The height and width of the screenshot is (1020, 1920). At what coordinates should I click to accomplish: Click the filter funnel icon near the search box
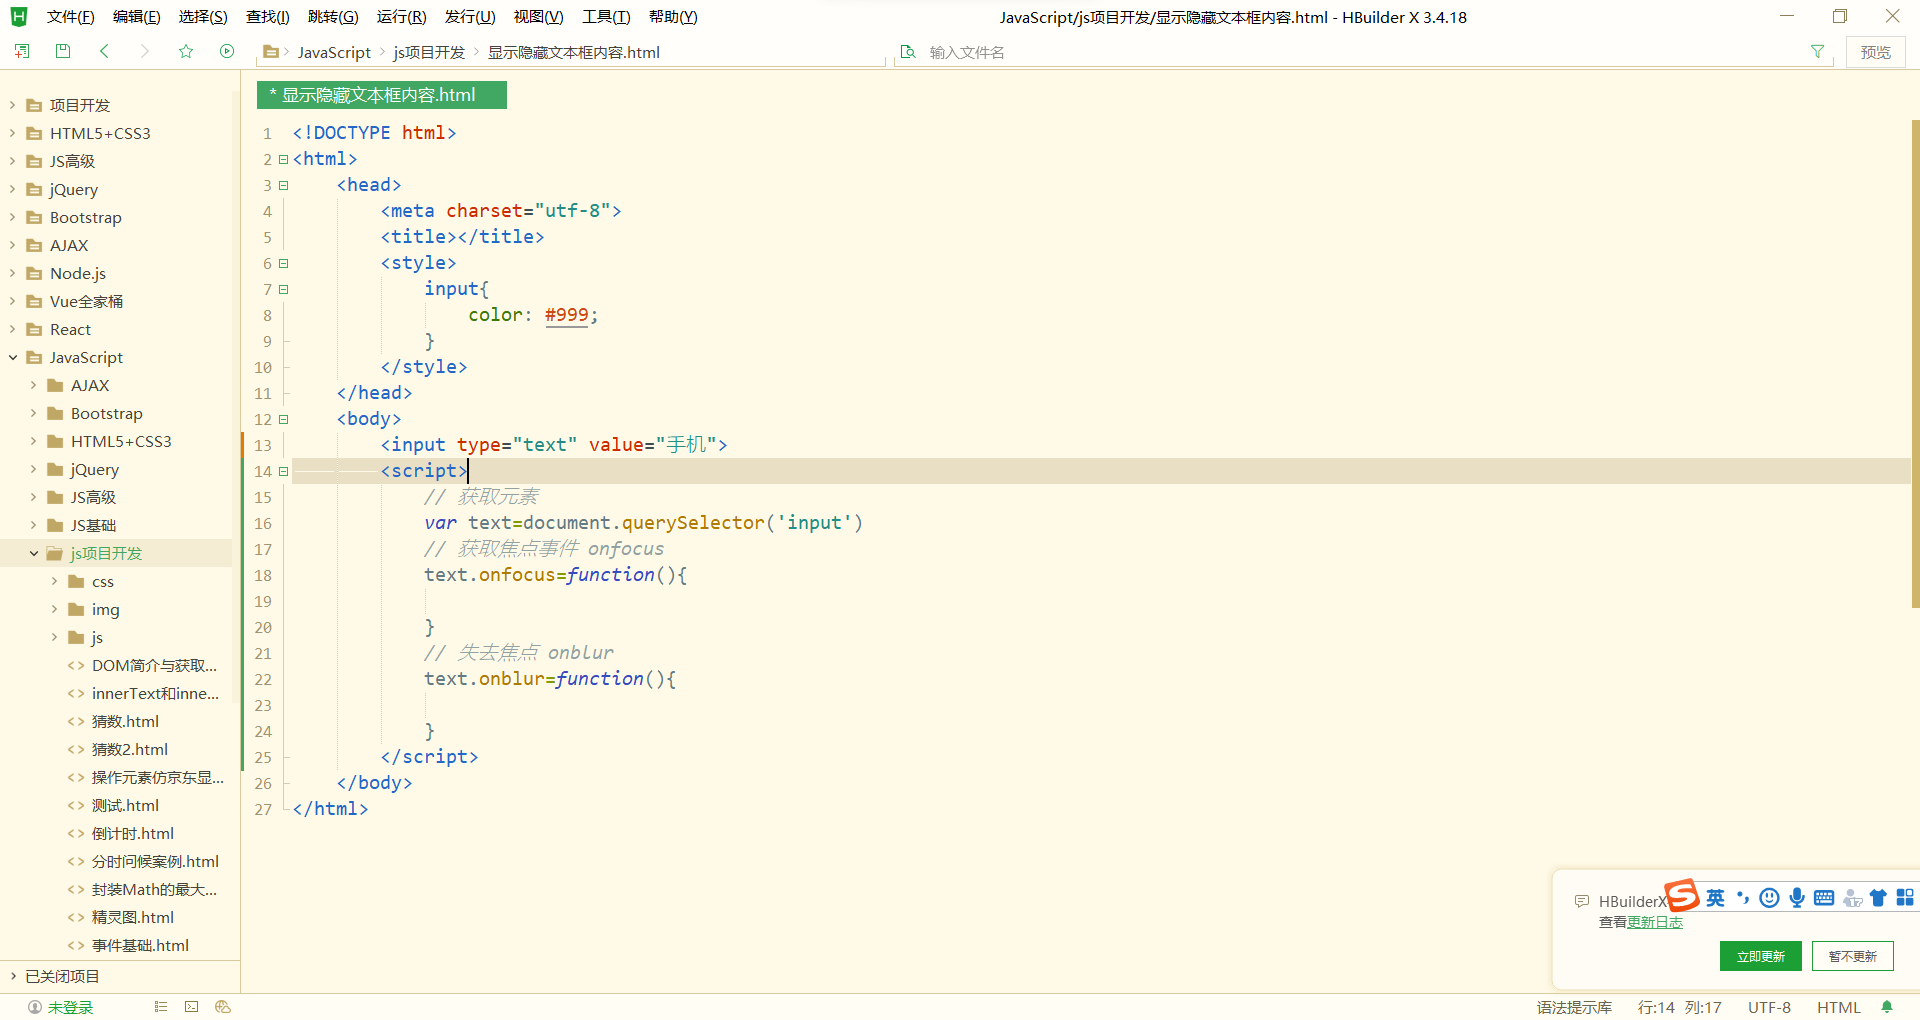tap(1818, 51)
